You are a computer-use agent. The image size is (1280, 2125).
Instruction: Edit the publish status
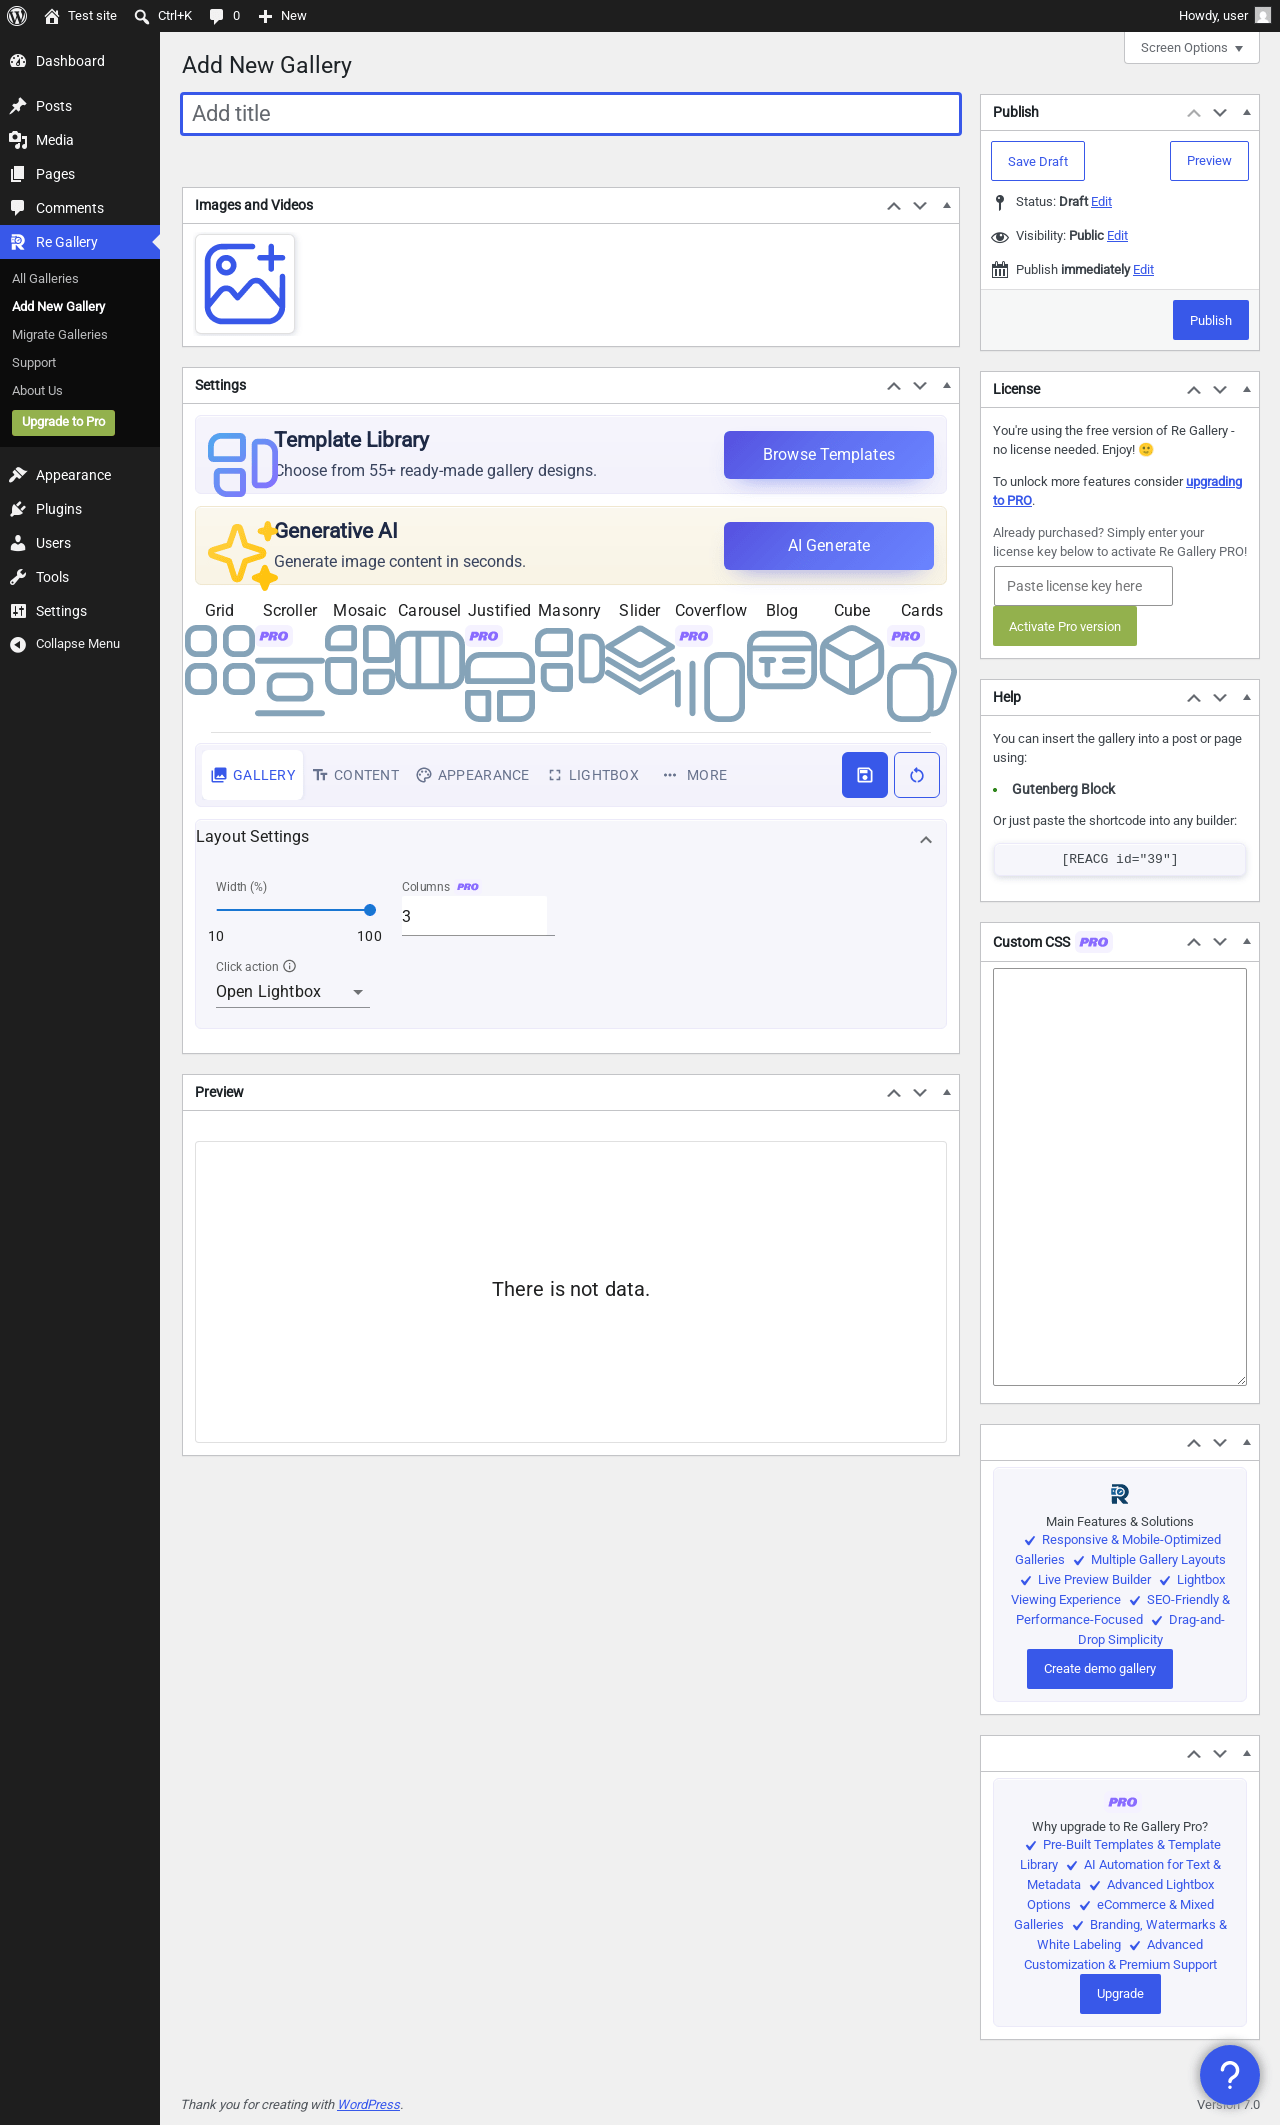point(1101,202)
